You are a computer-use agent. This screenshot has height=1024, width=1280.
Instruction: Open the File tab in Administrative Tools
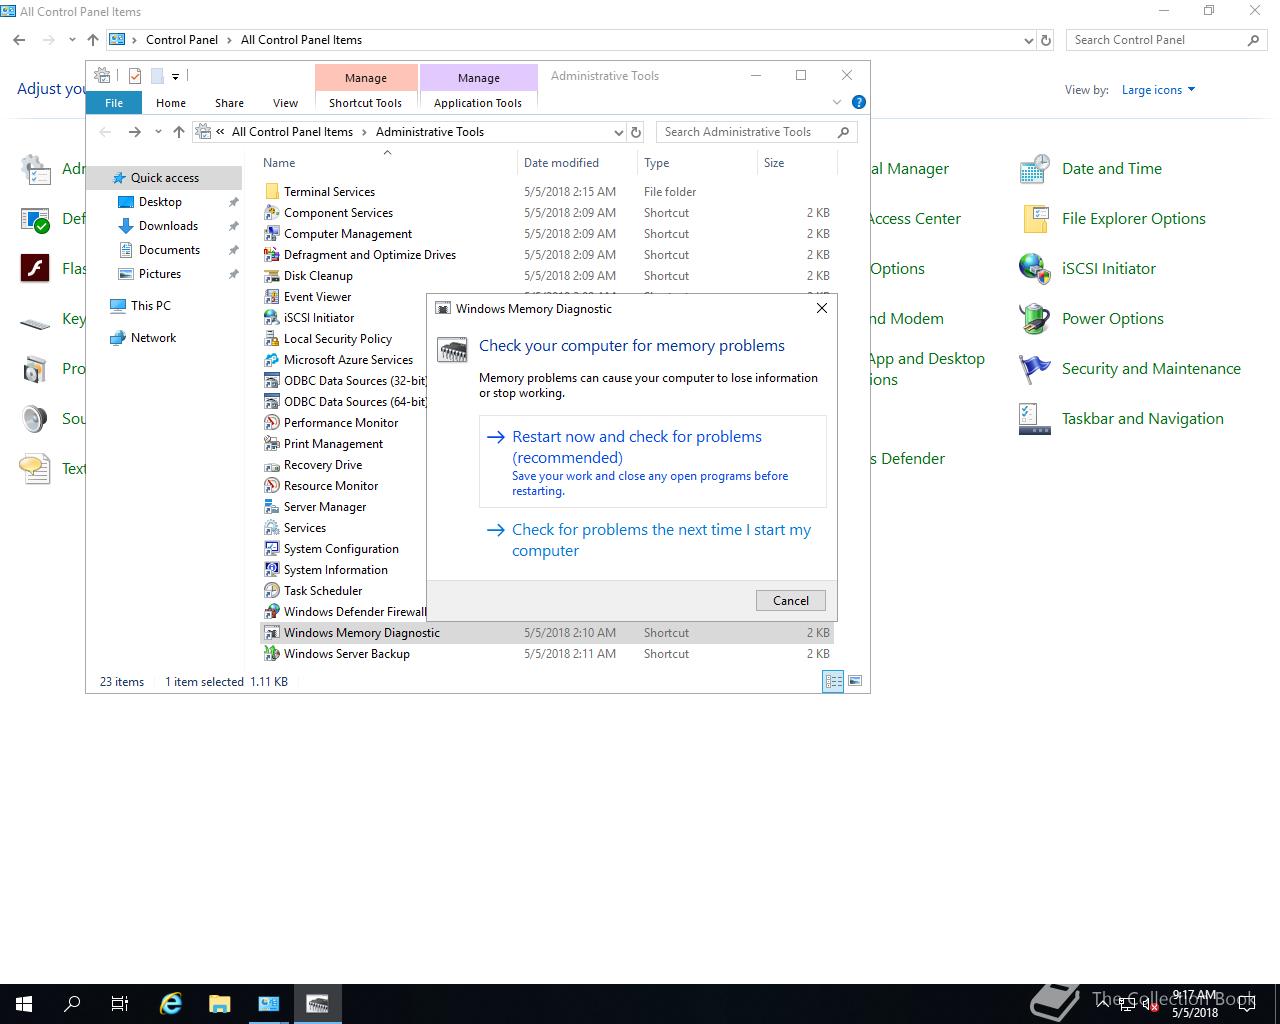(x=114, y=103)
